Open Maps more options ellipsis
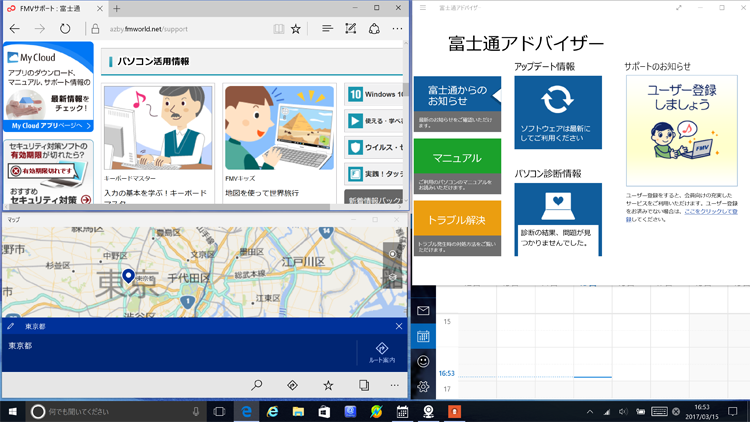 point(394,385)
